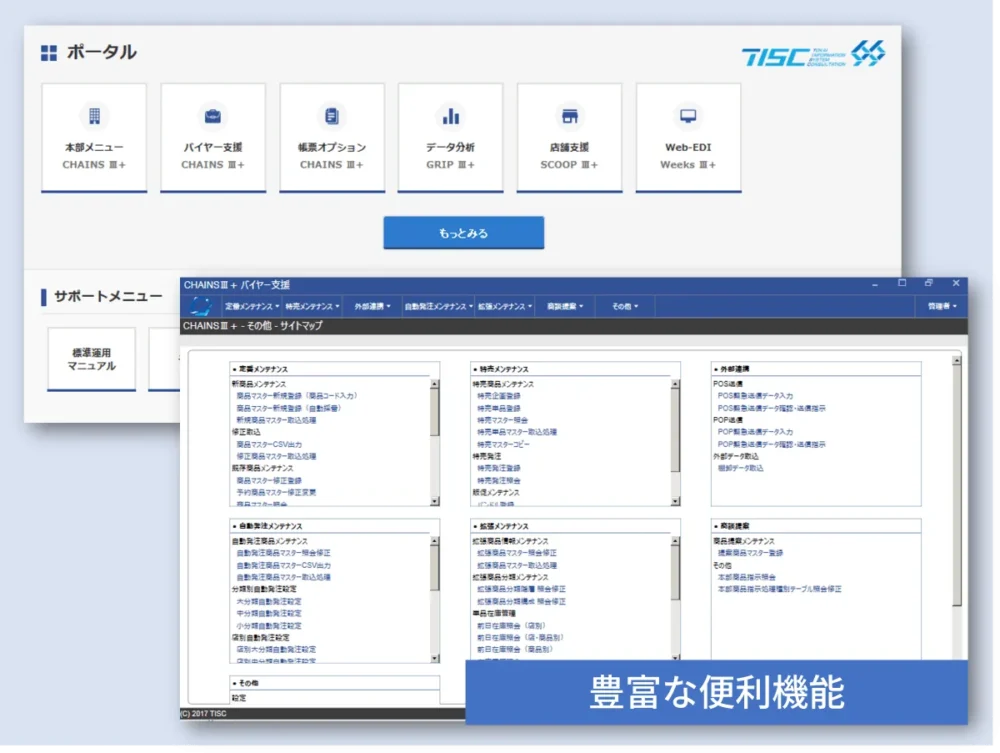This screenshot has width=1000, height=753.
Task: Select the 新規商品マスター取込処理 link
Action: pos(276,420)
